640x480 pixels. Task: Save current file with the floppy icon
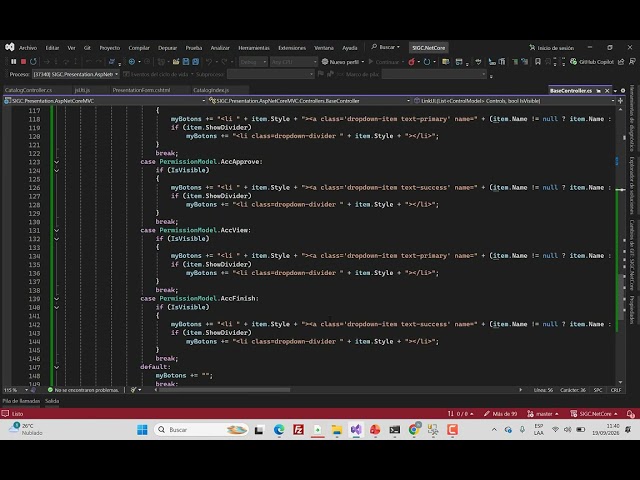coord(186,62)
